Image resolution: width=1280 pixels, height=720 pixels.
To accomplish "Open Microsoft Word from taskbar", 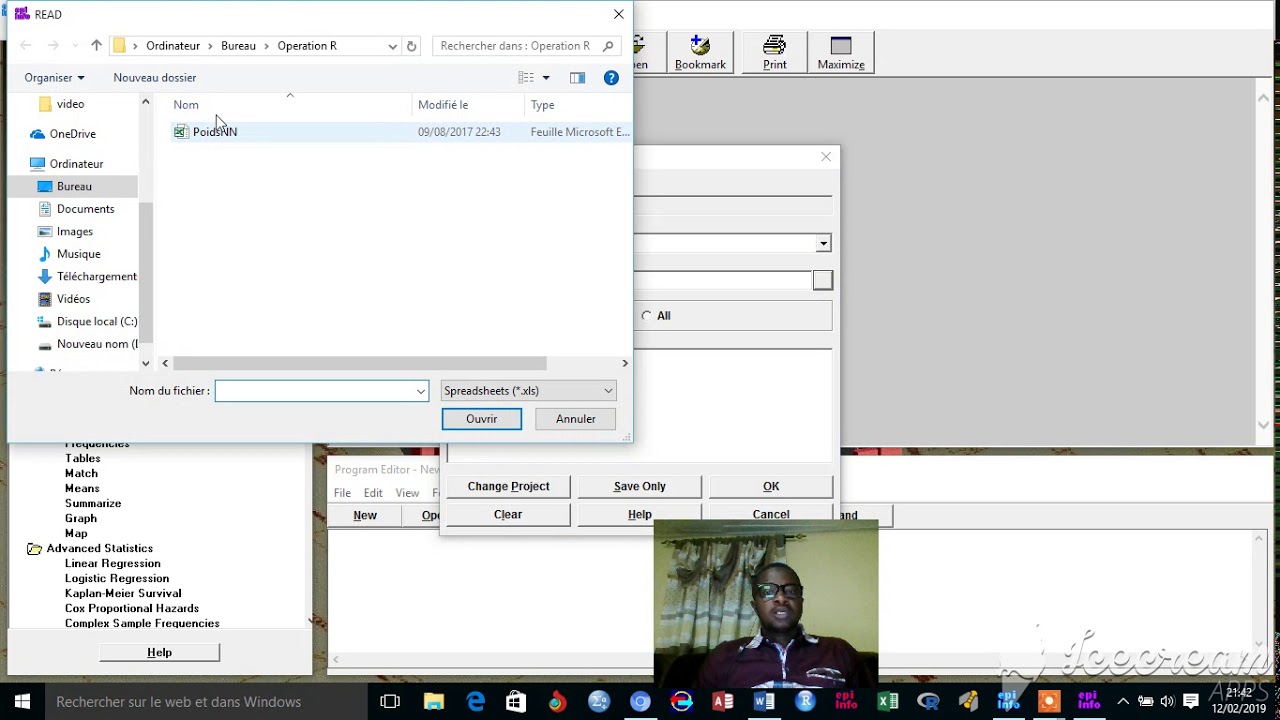I will pyautogui.click(x=764, y=702).
